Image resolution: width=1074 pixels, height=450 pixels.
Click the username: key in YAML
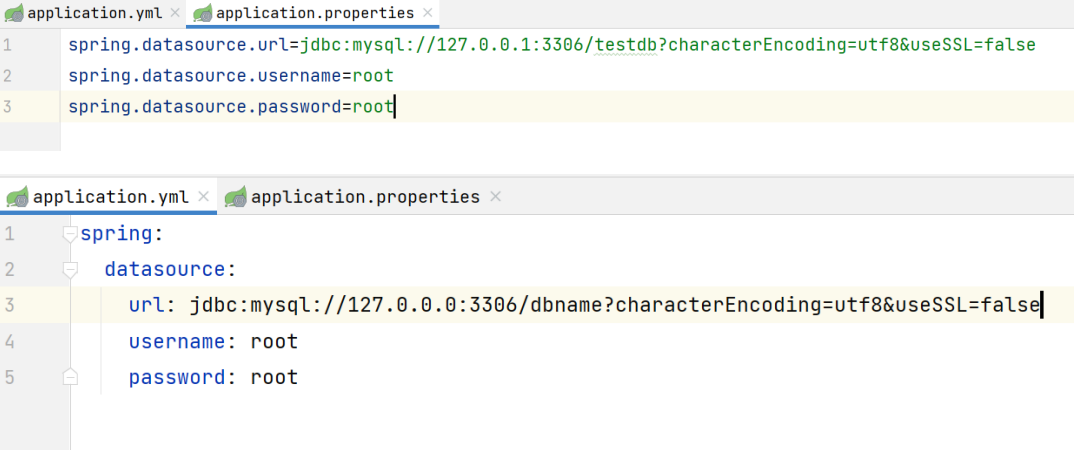click(x=184, y=341)
